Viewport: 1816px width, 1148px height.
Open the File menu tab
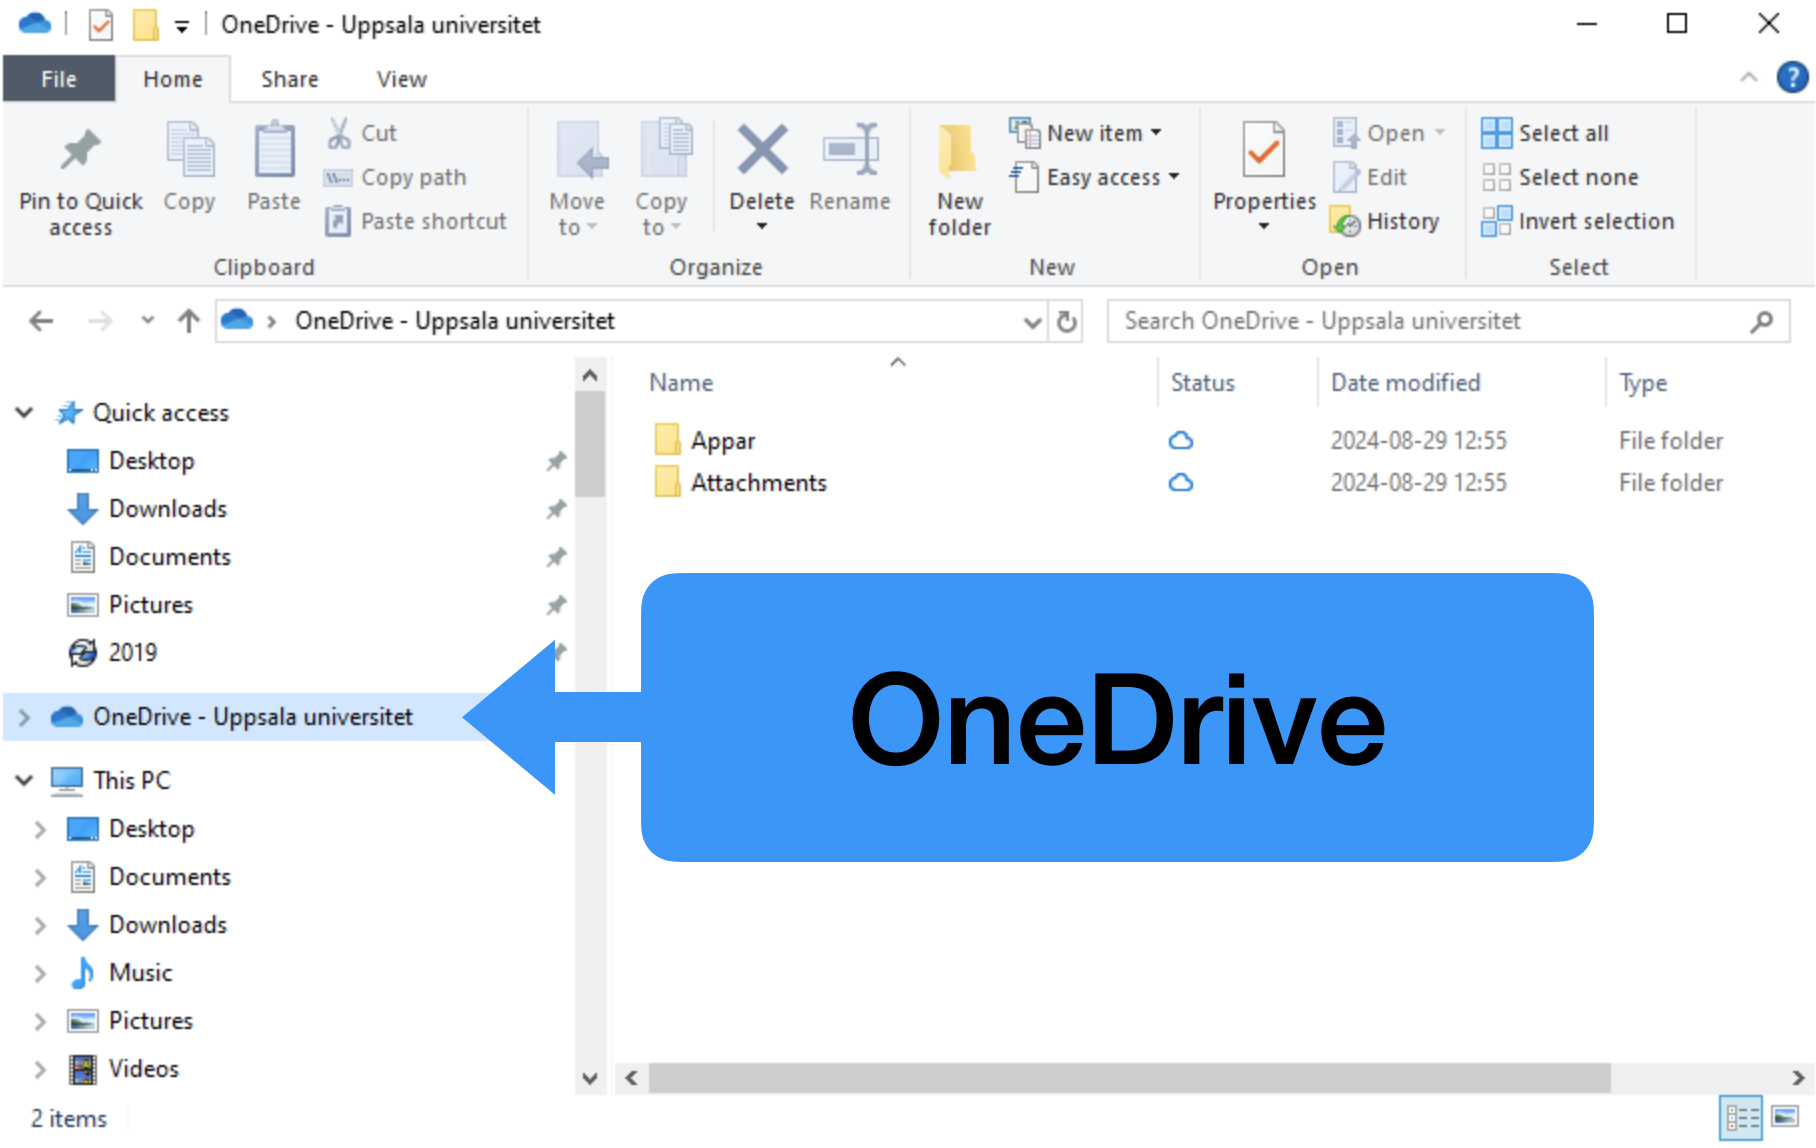click(x=59, y=79)
